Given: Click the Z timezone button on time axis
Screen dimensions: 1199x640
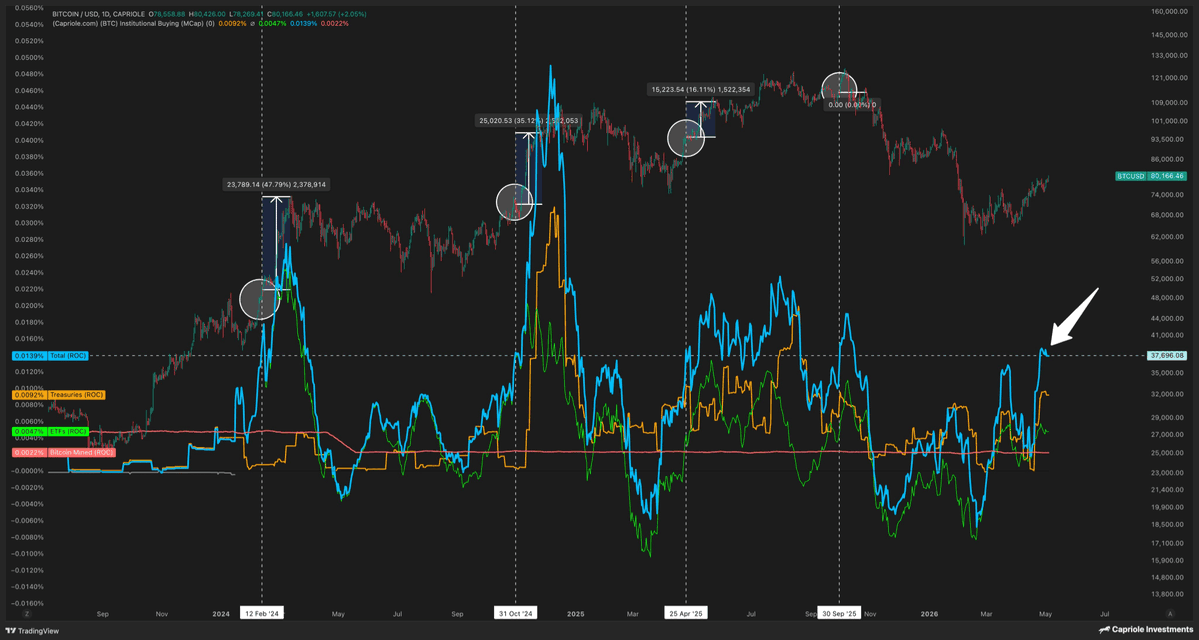Looking at the screenshot, I should [26, 614].
